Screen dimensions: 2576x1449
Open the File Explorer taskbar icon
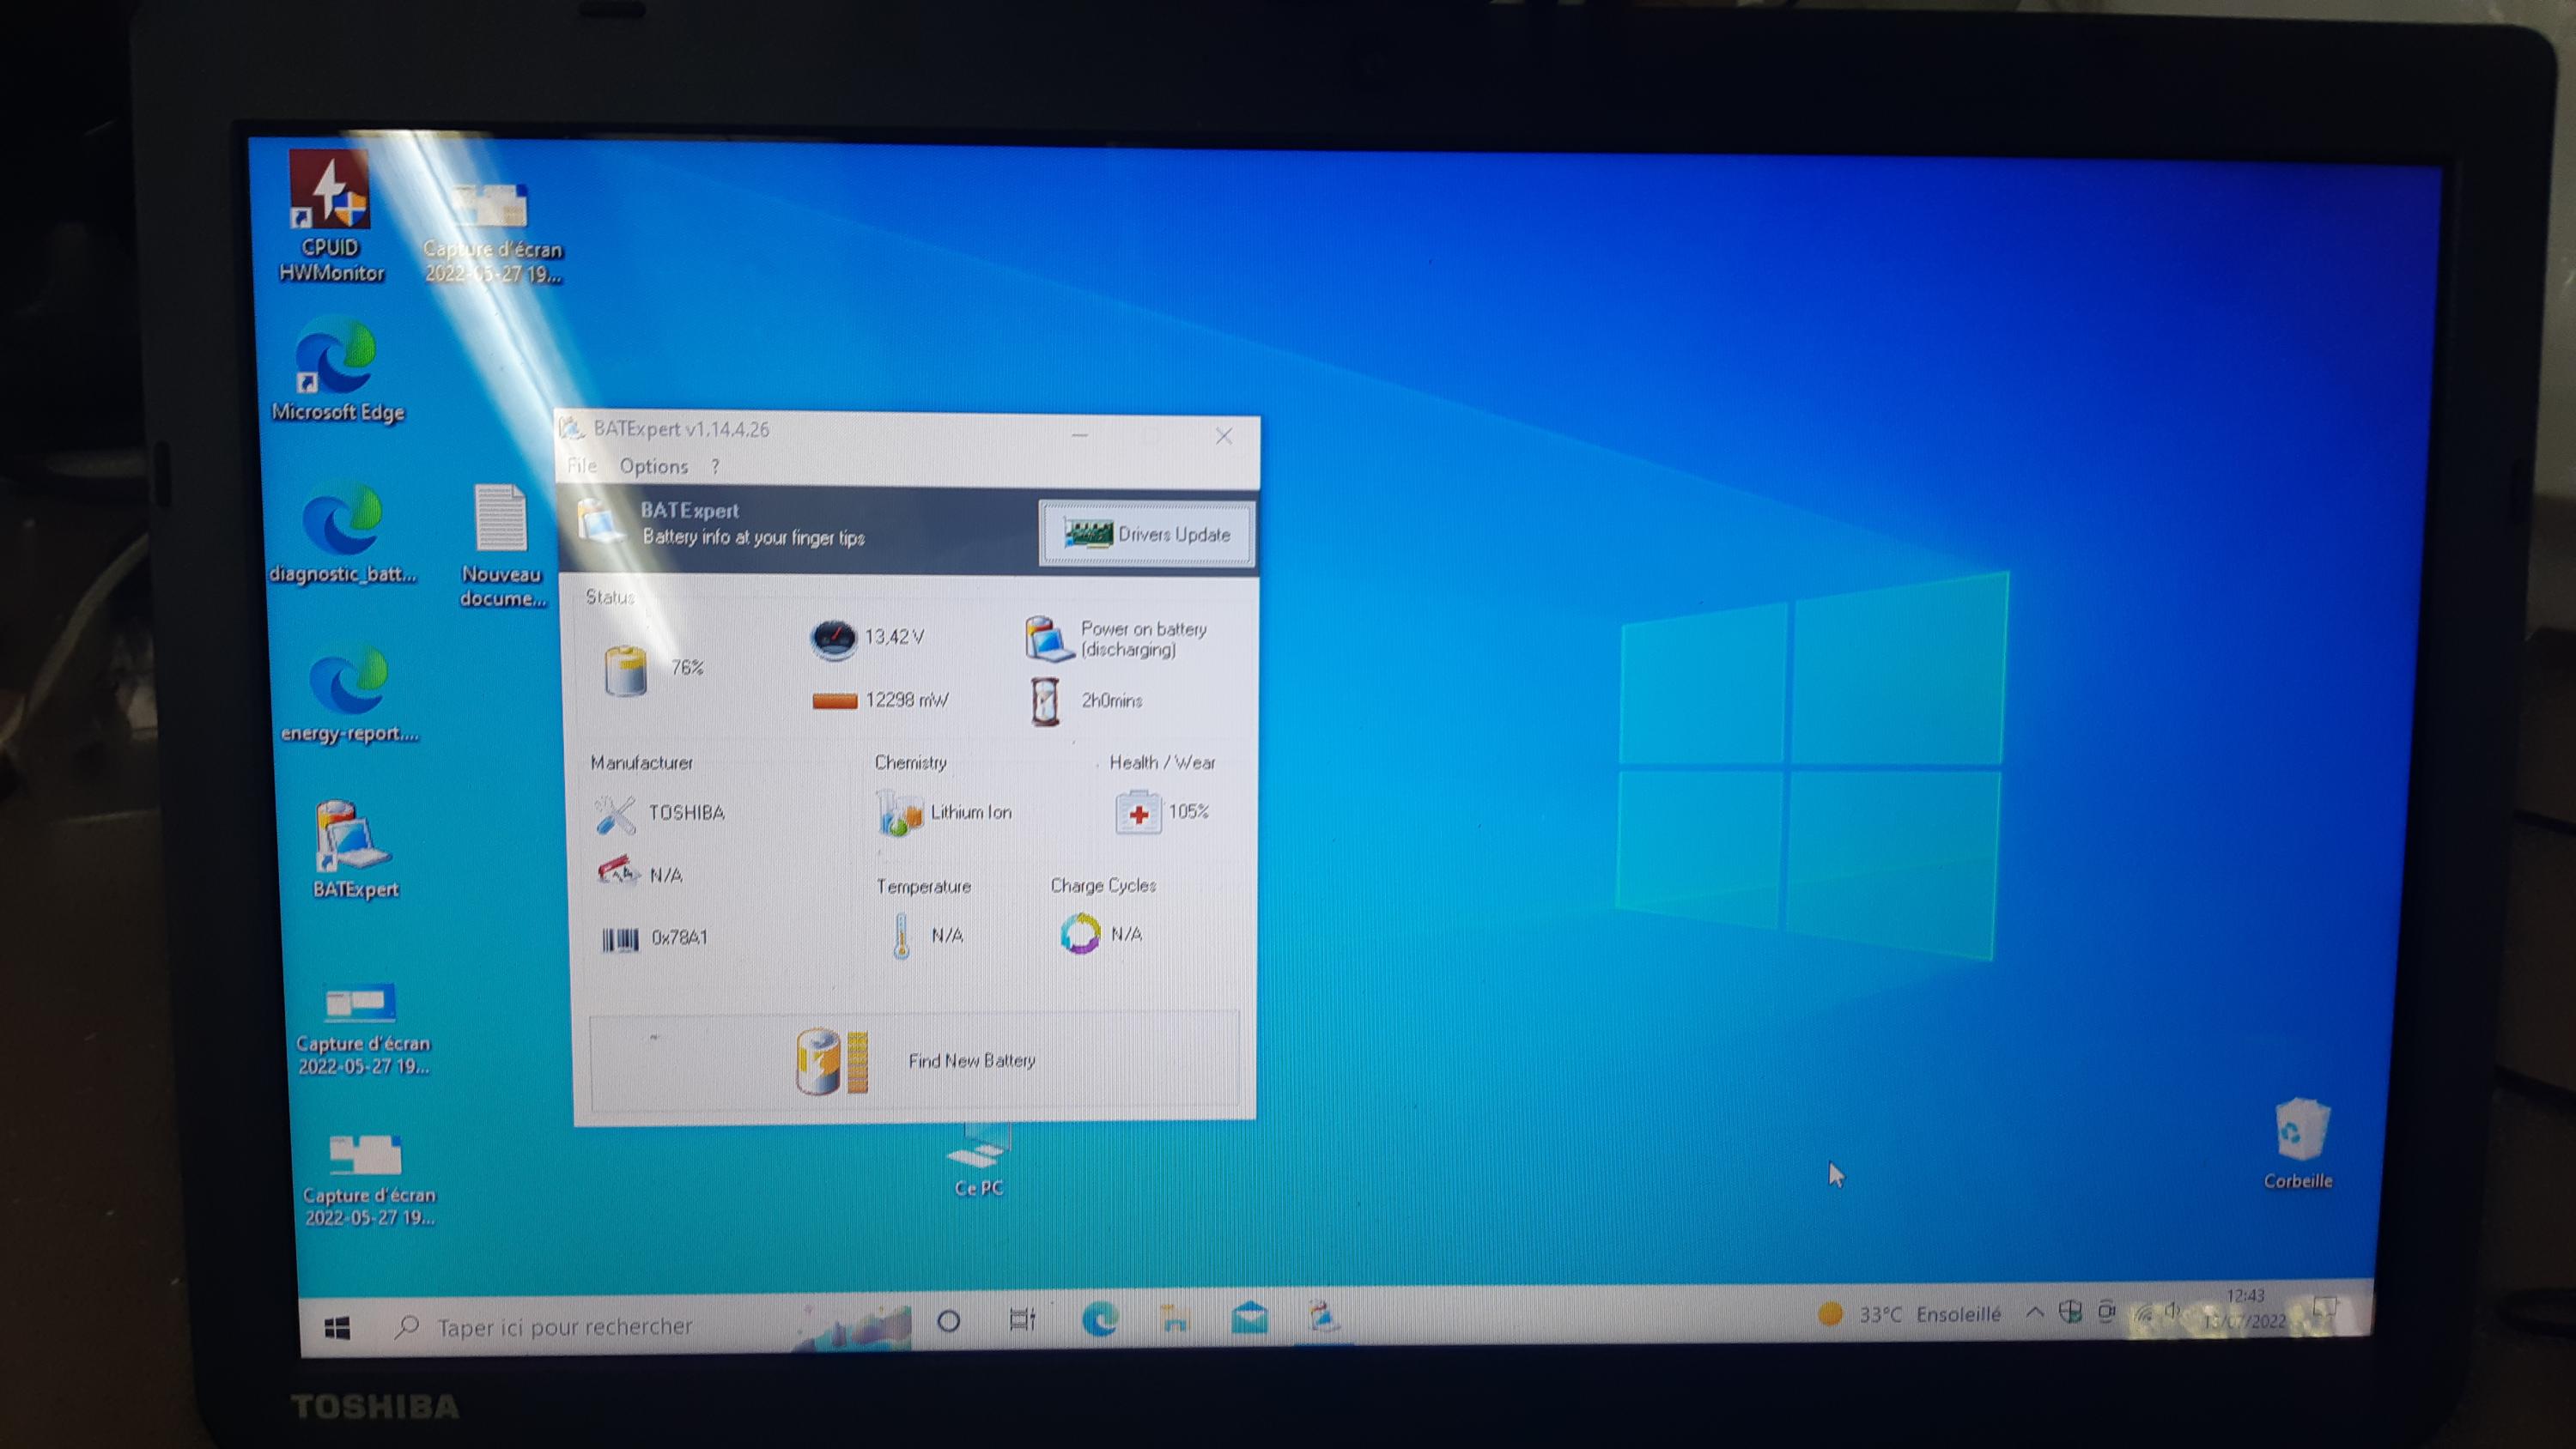(x=1176, y=1320)
